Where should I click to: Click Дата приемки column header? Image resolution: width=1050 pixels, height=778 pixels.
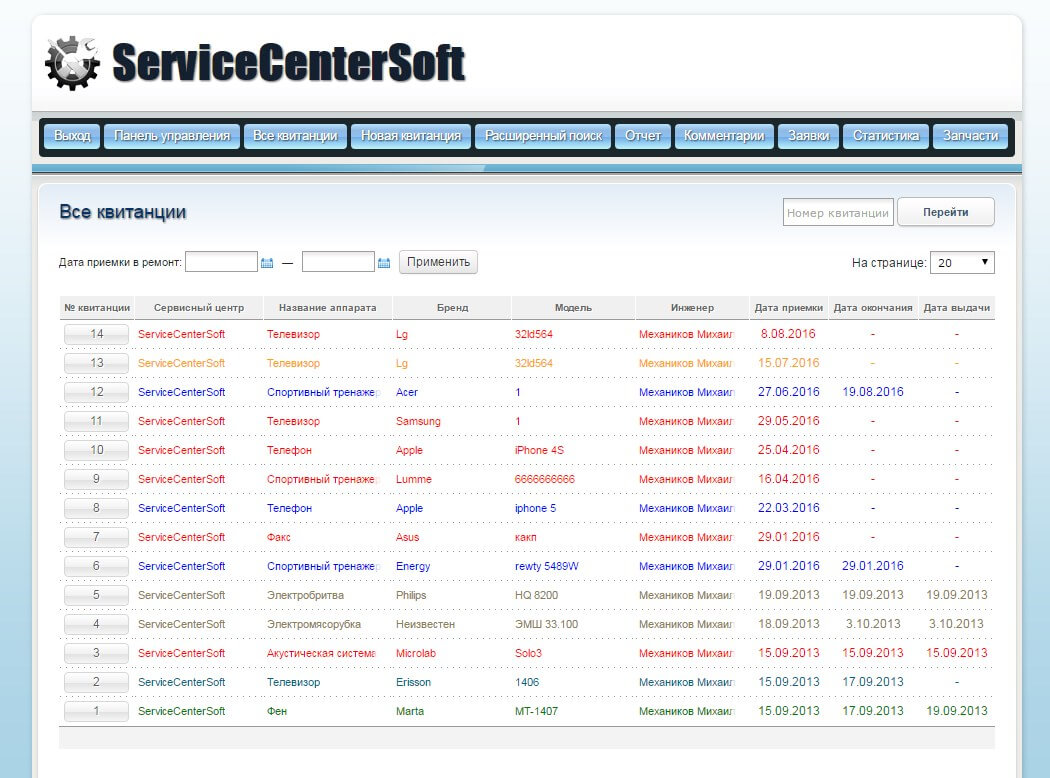pos(789,308)
